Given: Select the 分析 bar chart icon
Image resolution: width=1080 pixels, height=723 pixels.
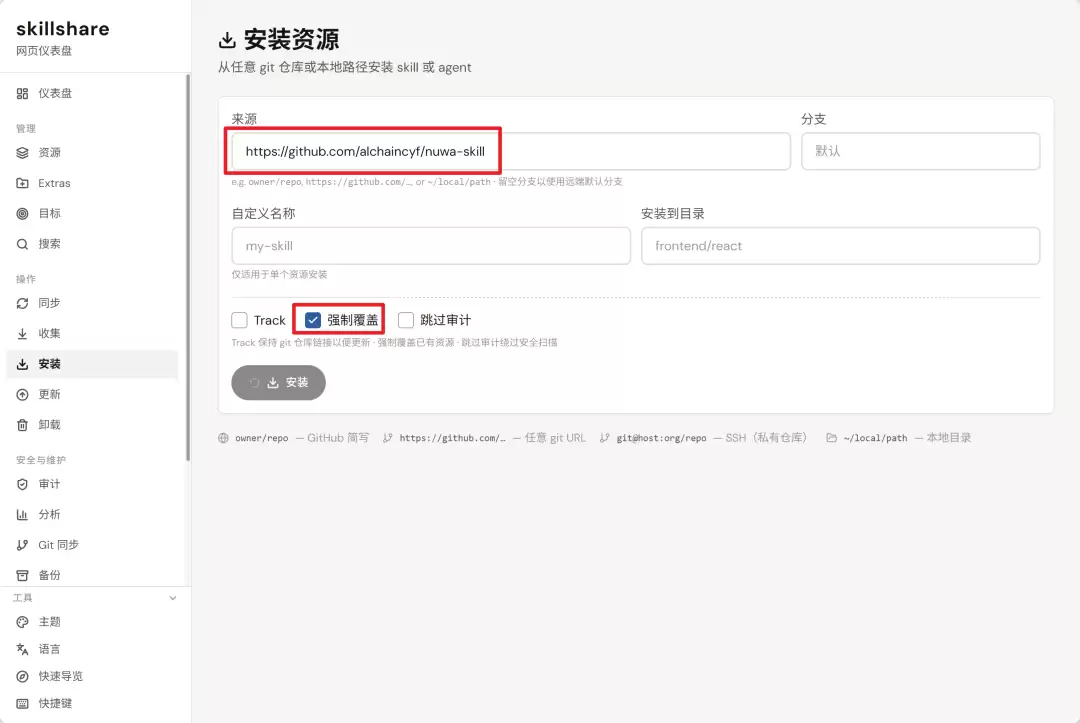Looking at the screenshot, I should 22,514.
